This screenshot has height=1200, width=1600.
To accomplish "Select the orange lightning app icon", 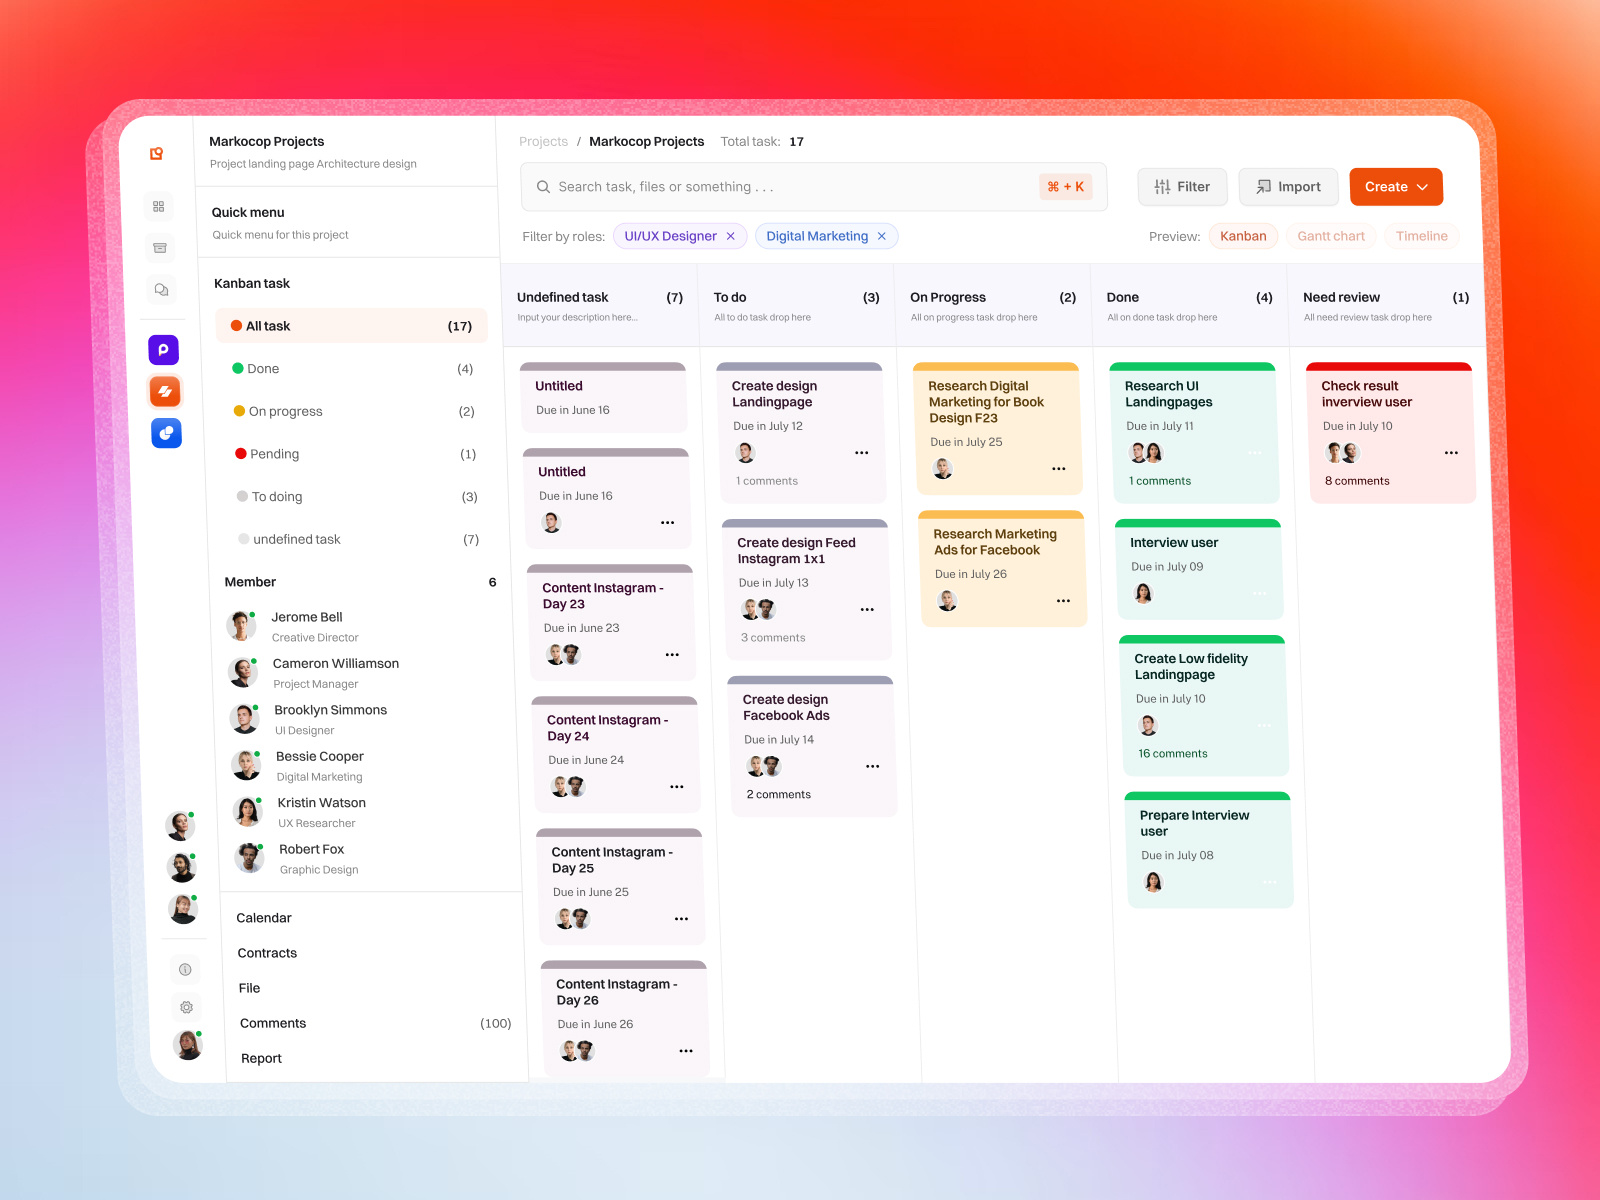I will point(163,391).
